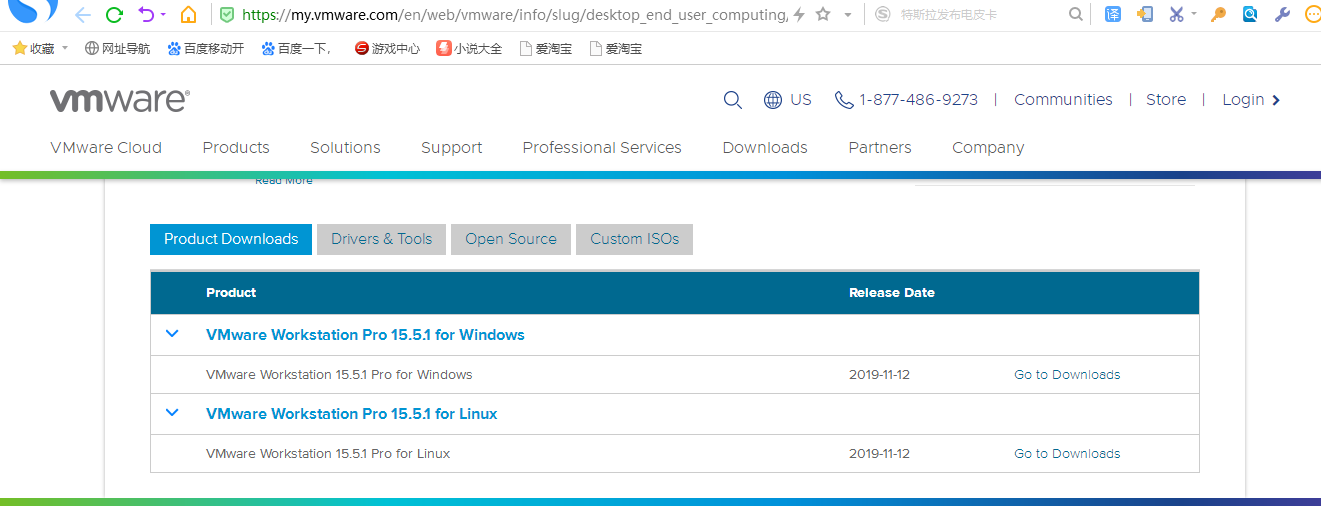Click VMware Workstation Pro 15.5.1 for Windows heading
1321x512 pixels.
pos(365,335)
